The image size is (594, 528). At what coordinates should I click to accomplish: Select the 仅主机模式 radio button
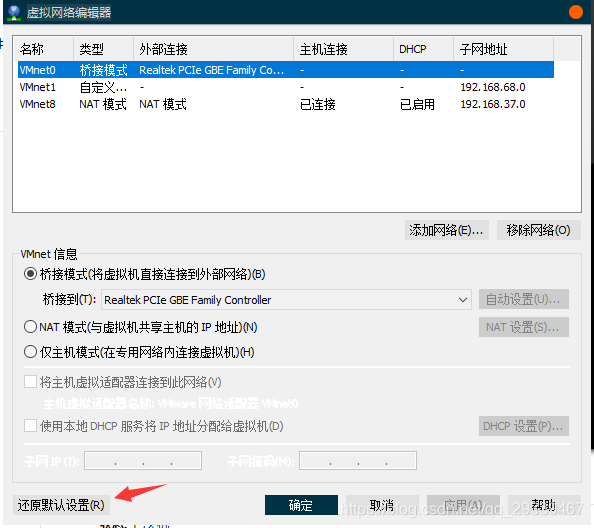click(30, 352)
